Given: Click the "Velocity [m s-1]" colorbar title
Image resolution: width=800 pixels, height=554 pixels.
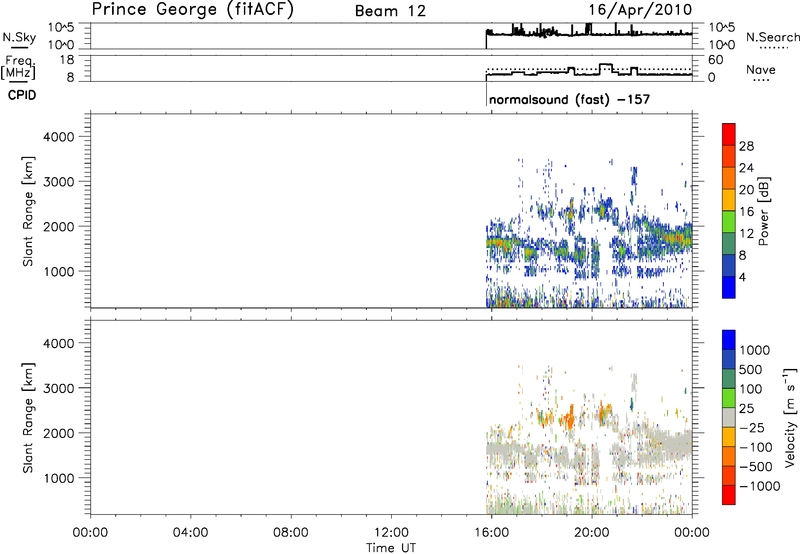Looking at the screenshot, I should click(790, 417).
